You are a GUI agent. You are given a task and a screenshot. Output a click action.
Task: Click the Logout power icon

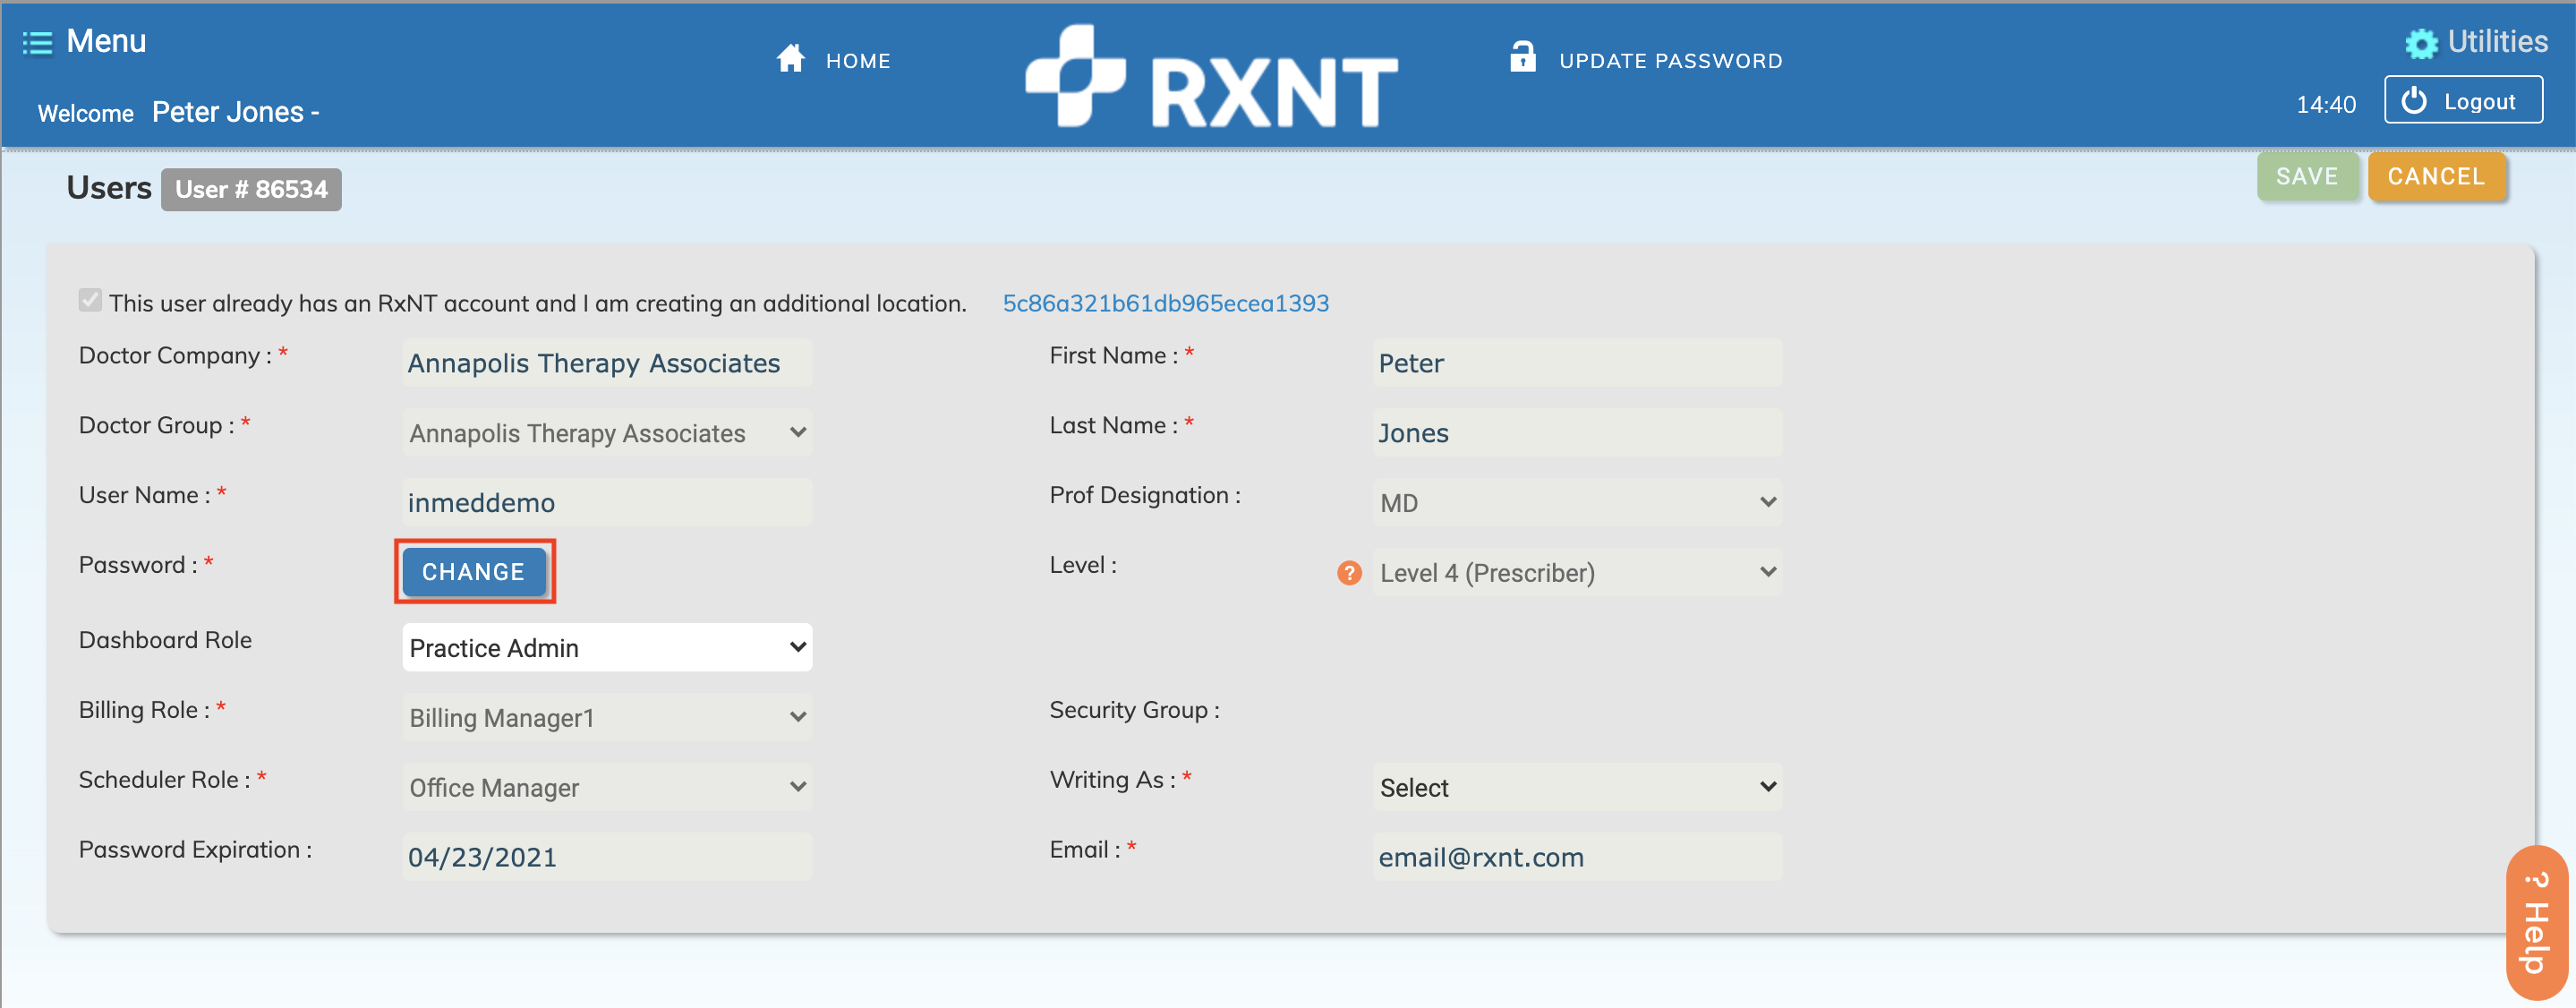click(2414, 101)
